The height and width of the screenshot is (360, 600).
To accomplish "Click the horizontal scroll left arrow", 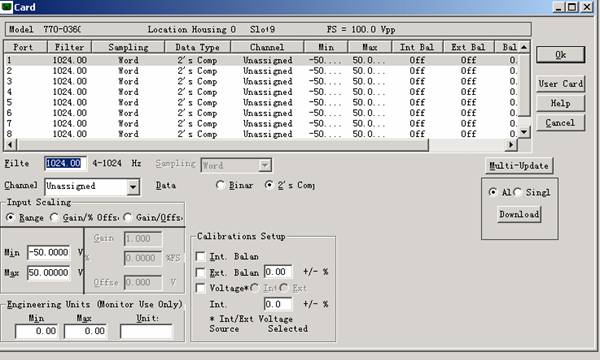I will pyautogui.click(x=10, y=145).
